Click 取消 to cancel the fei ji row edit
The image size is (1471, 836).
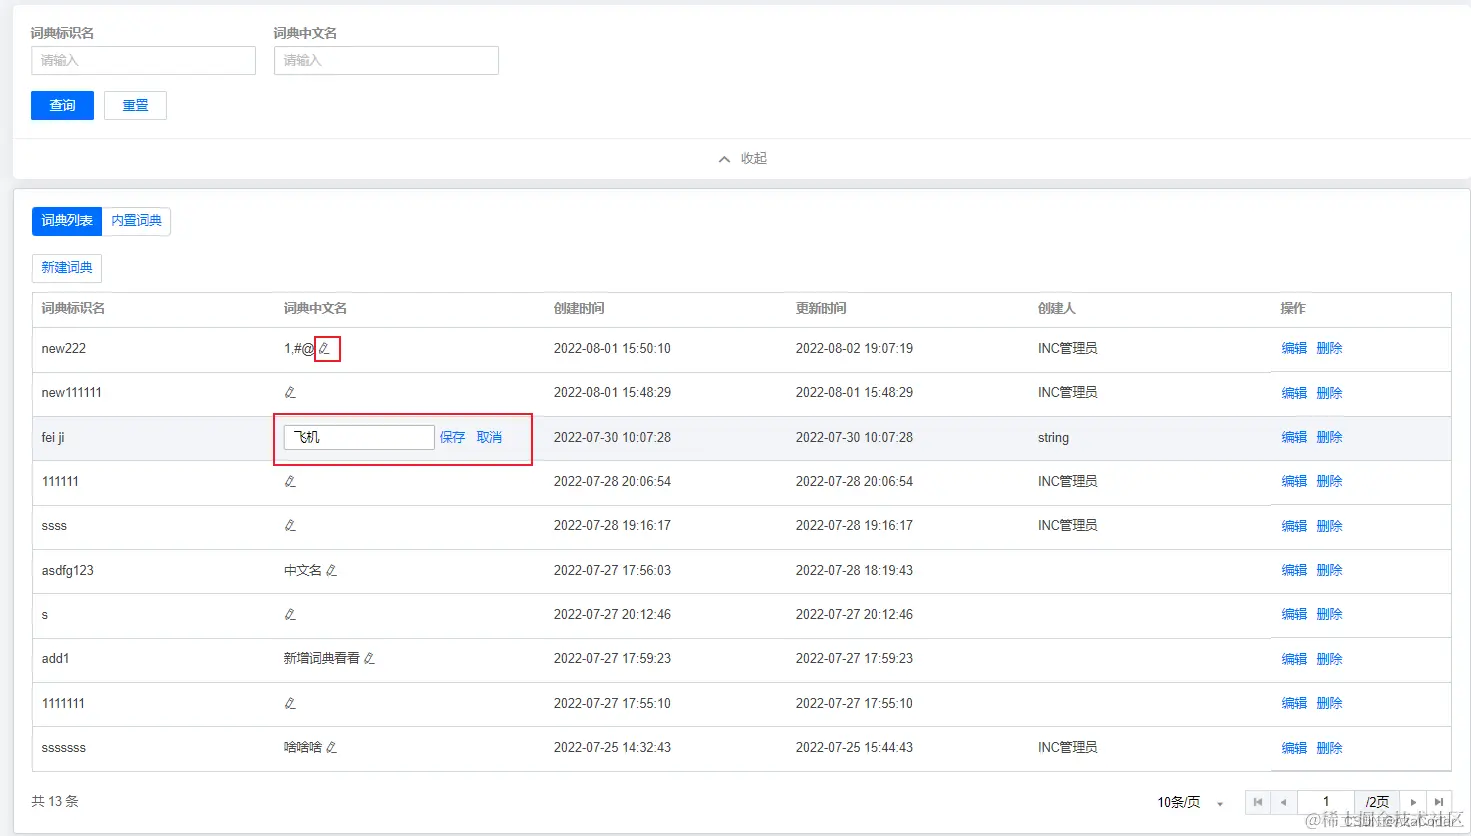coord(489,438)
